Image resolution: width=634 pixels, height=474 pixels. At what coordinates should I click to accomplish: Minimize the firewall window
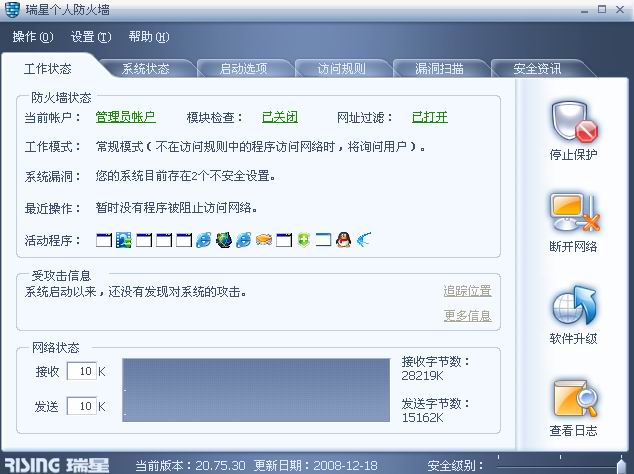584,10
